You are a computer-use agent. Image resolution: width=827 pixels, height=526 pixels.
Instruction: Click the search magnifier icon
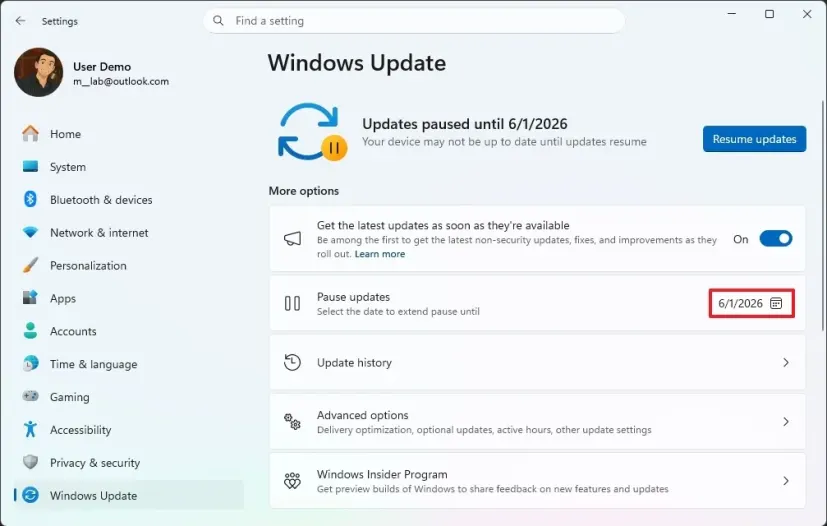[218, 21]
